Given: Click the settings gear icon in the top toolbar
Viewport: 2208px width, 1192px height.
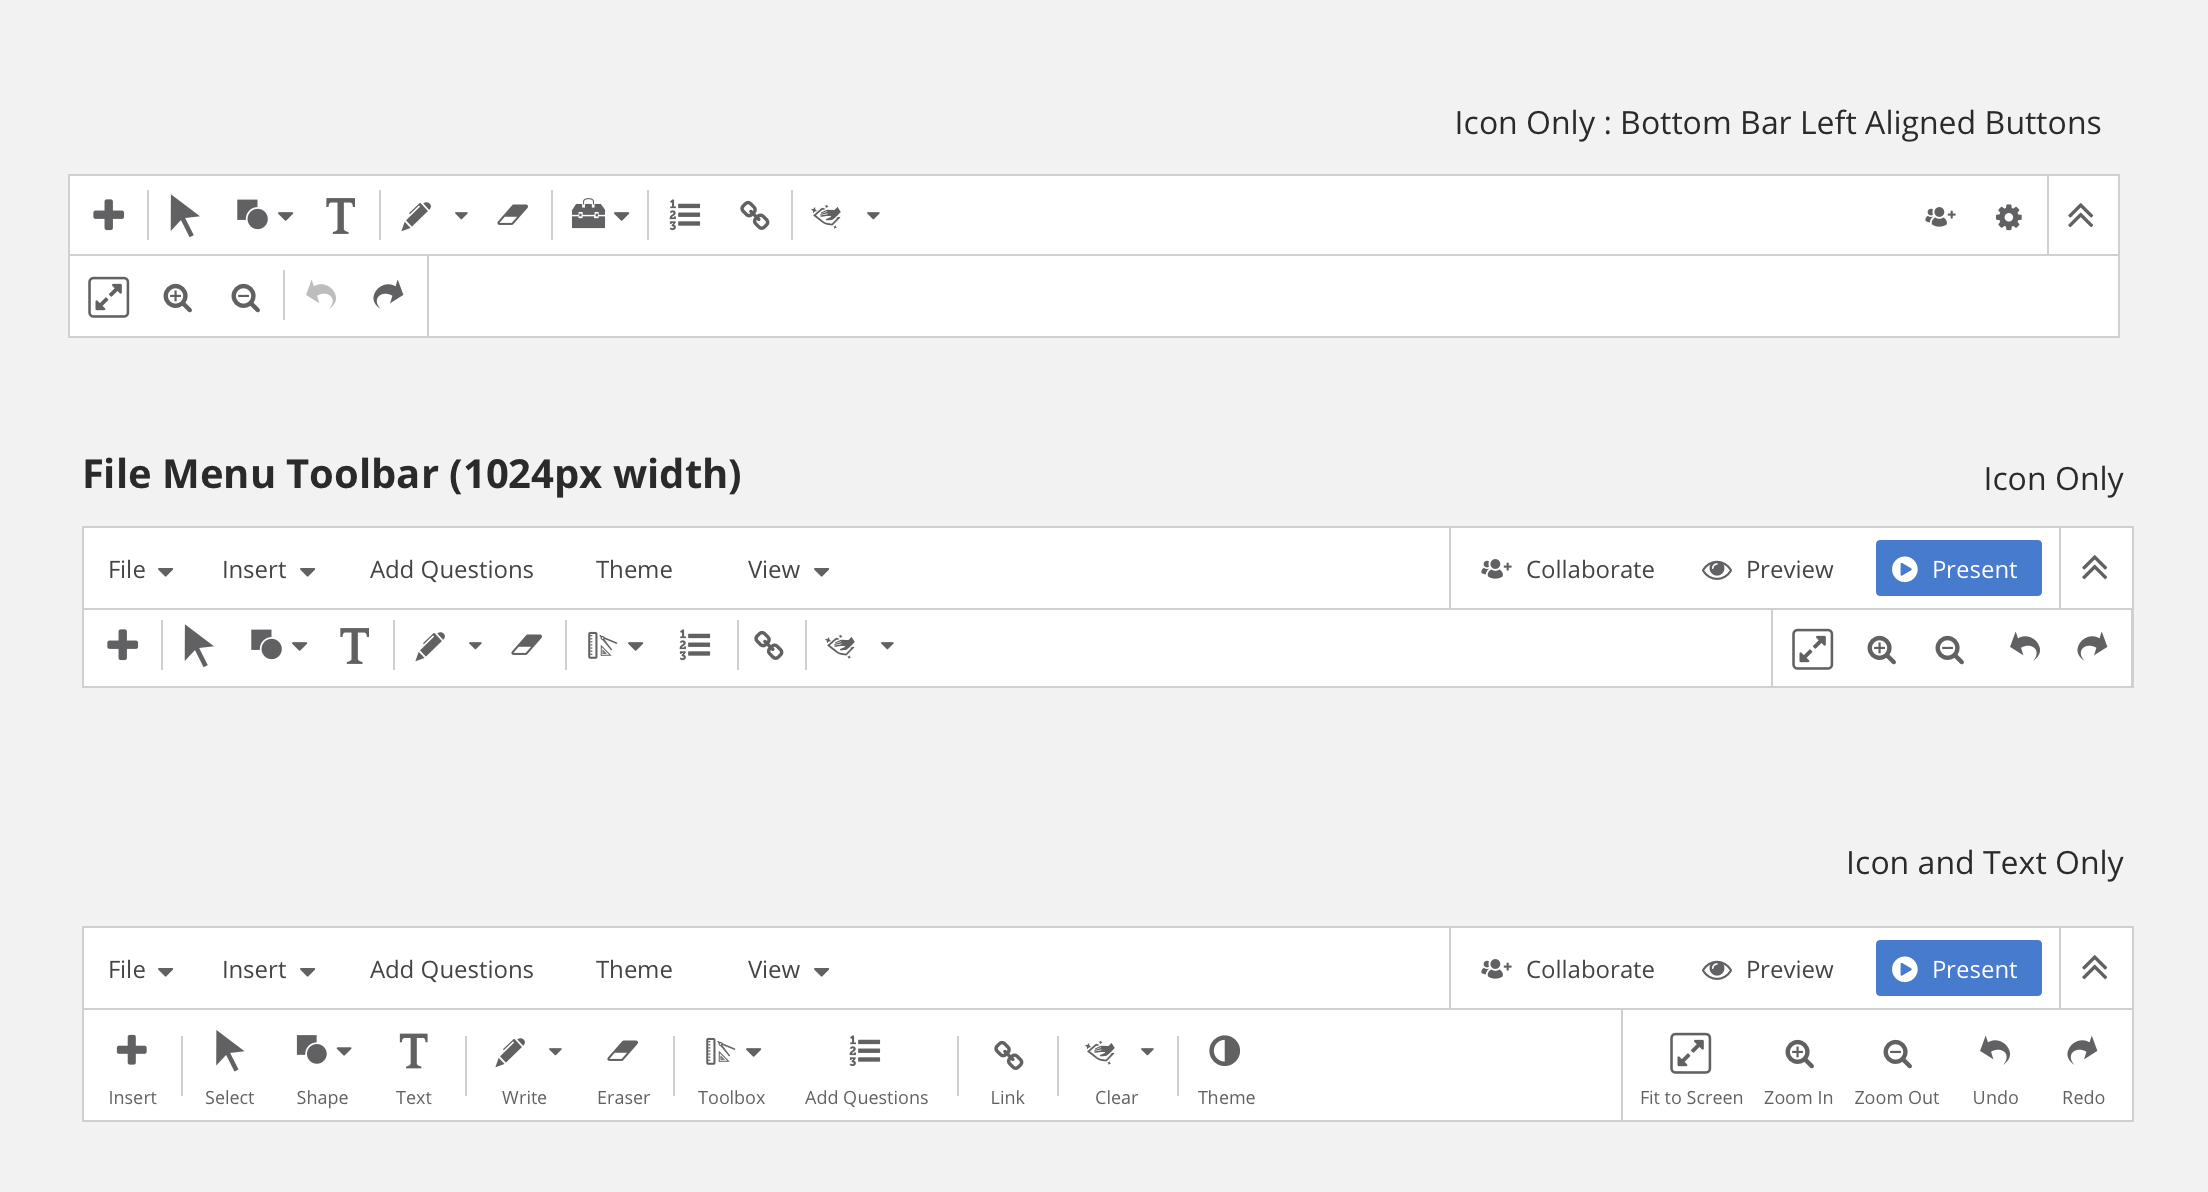Looking at the screenshot, I should pyautogui.click(x=2008, y=216).
